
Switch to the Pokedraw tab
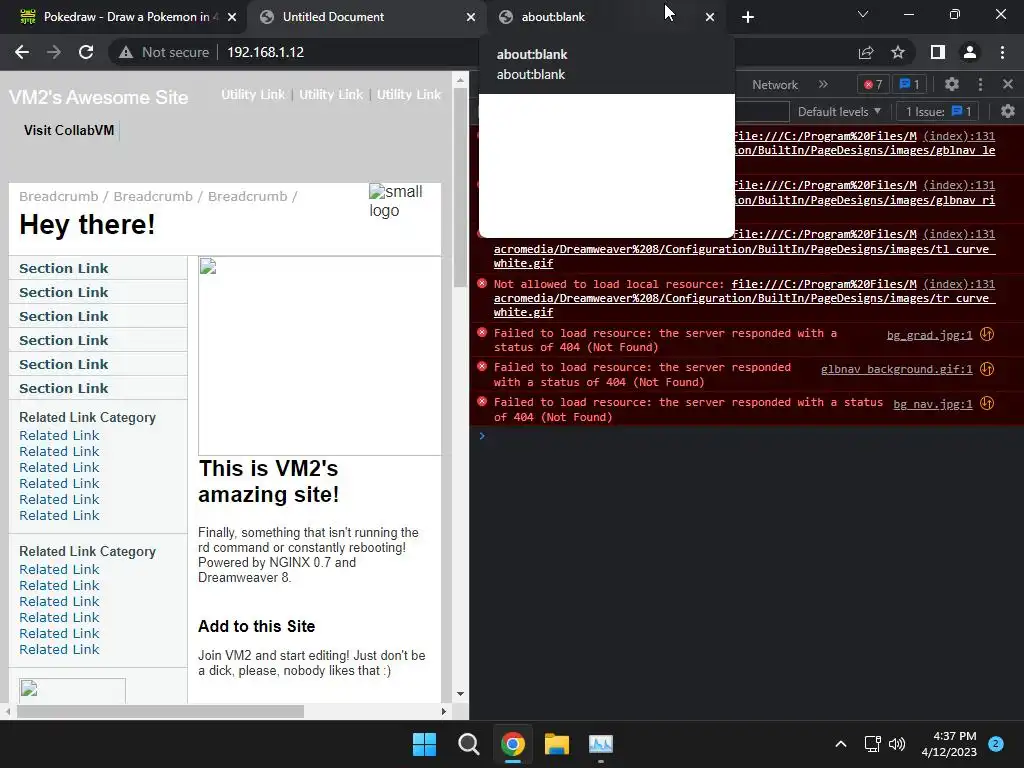tap(124, 17)
